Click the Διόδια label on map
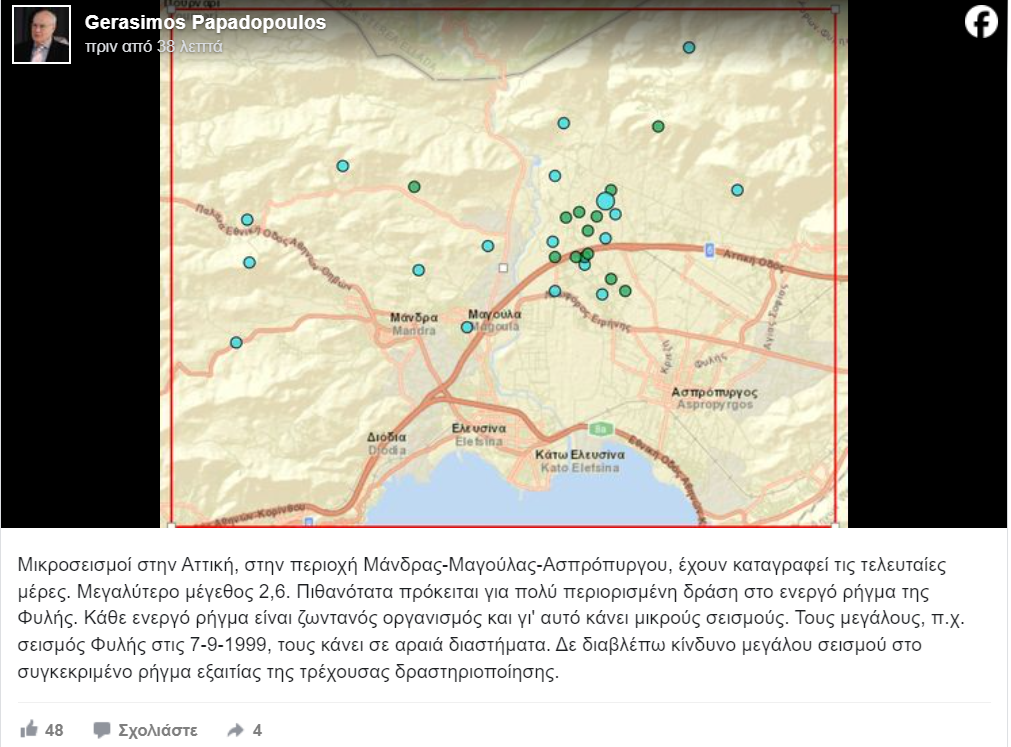This screenshot has height=747, width=1011. (386, 438)
